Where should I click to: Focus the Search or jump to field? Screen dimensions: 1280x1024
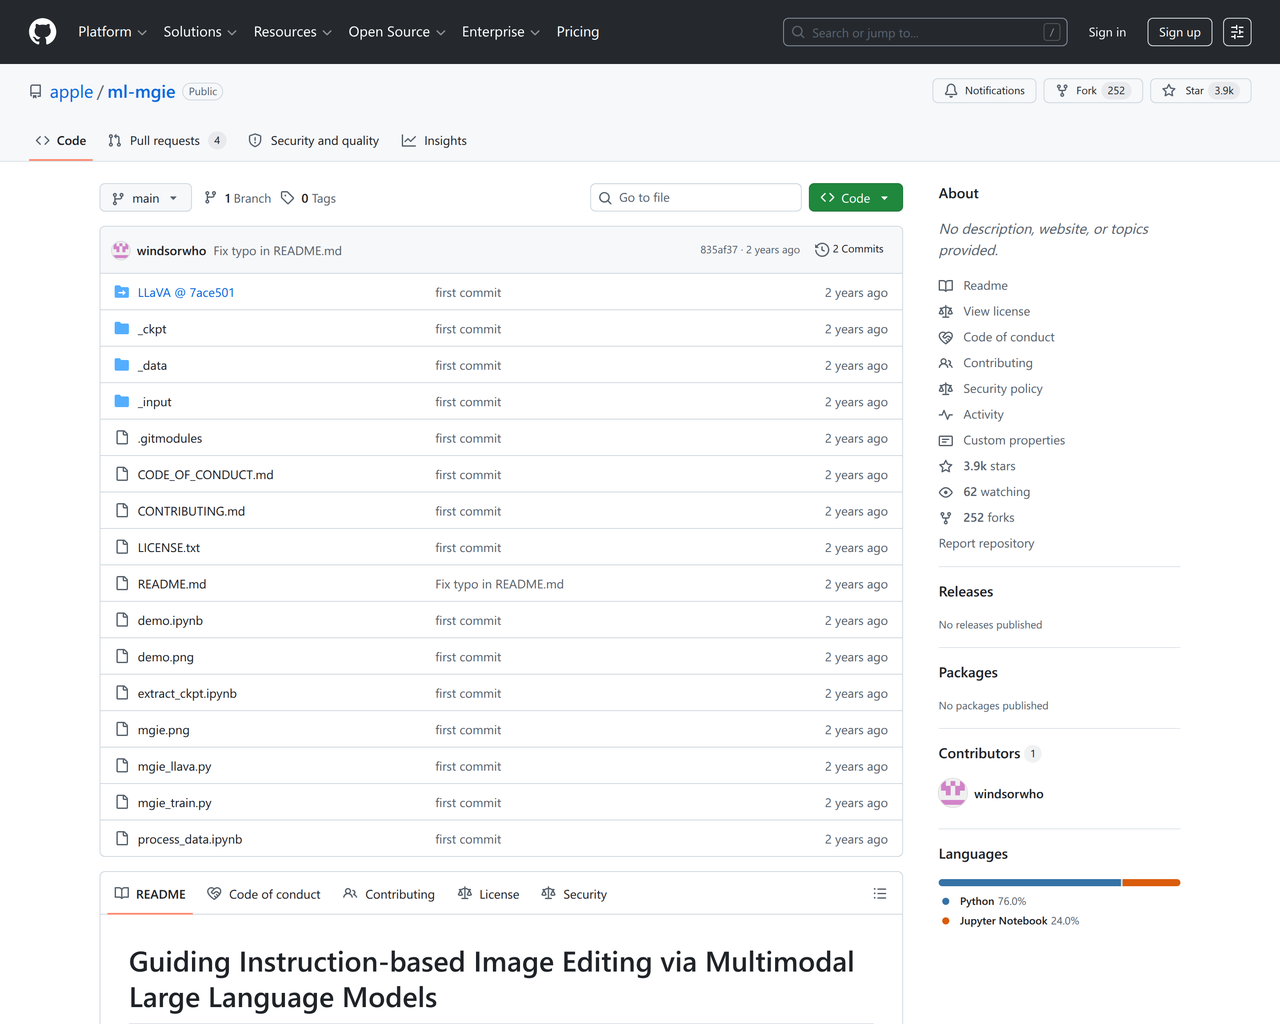coord(925,32)
